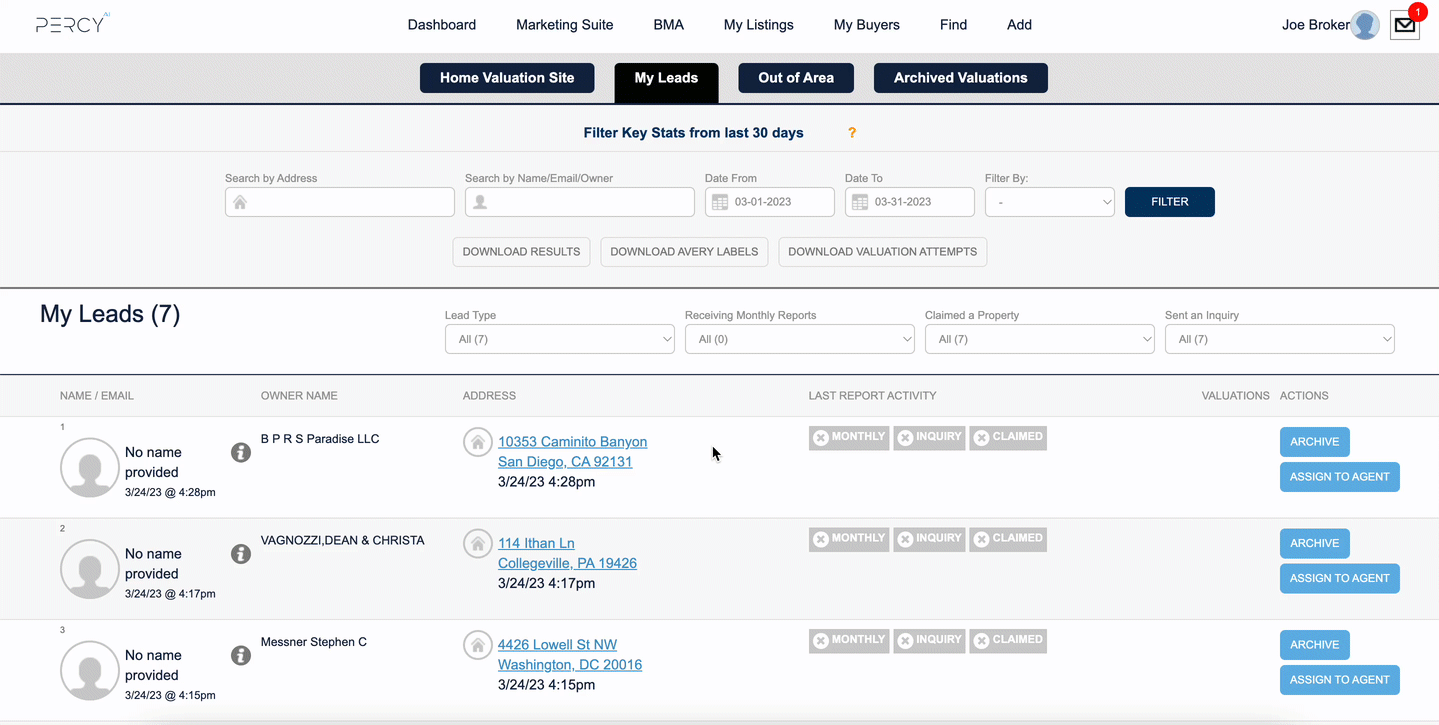Open 10353 Caminito Banyon address link
Viewport: 1439px width, 725px height.
click(x=572, y=452)
